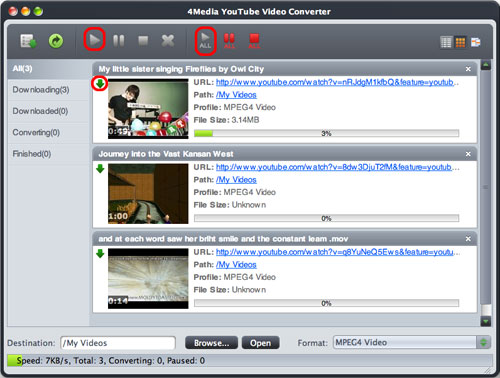Image resolution: width=500 pixels, height=378 pixels.
Task: Open the /My Videos path in the constant leam task
Action: coord(236,265)
